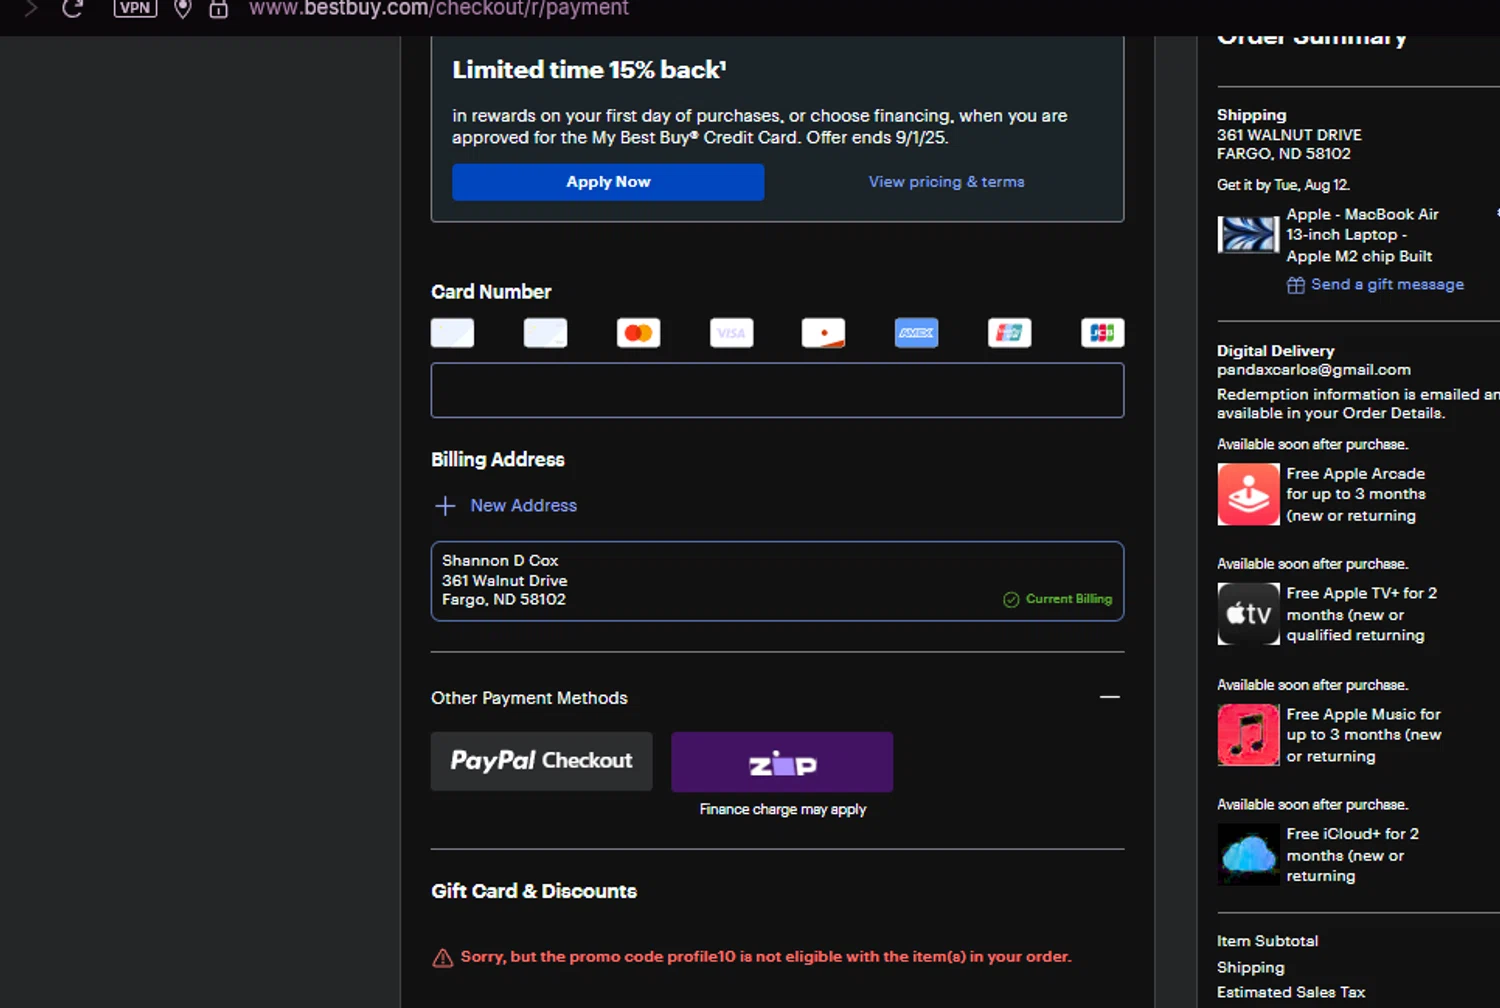This screenshot has height=1008, width=1500.
Task: Pay with PayPal Checkout
Action: pos(541,761)
